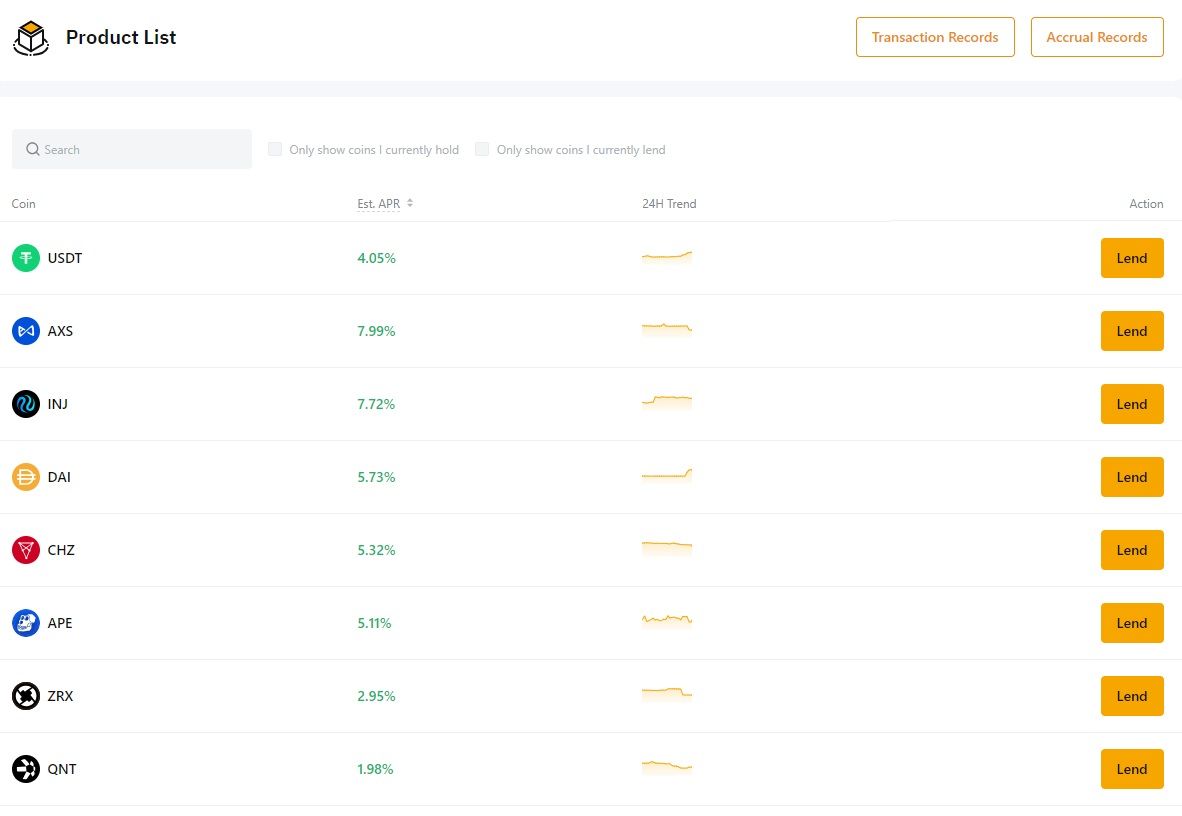This screenshot has height=816, width=1182.
Task: Enable only show coins I currently hold
Action: click(x=275, y=150)
